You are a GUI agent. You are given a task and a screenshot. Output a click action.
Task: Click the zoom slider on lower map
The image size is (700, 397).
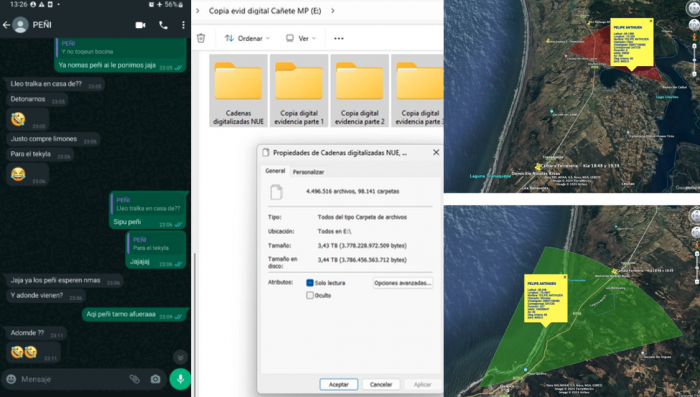point(696,268)
